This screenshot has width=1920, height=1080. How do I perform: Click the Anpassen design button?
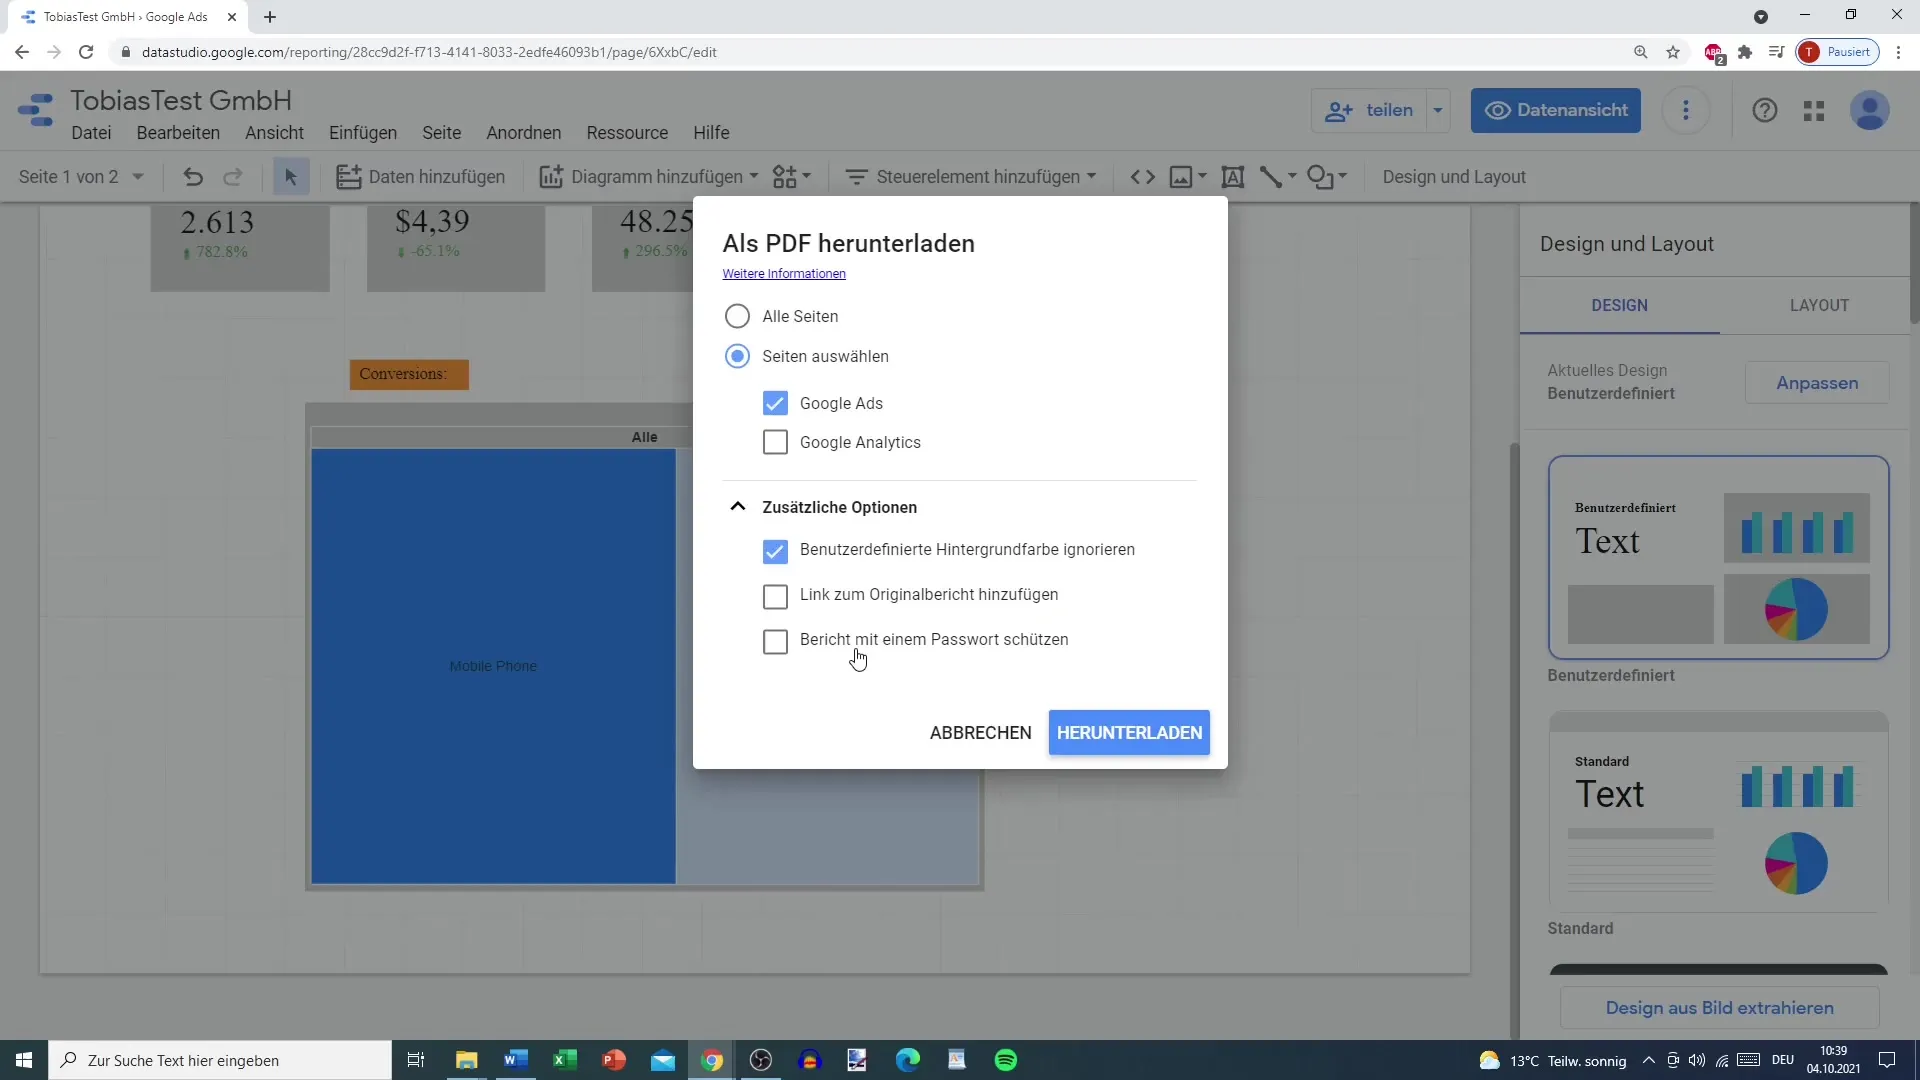click(1817, 383)
